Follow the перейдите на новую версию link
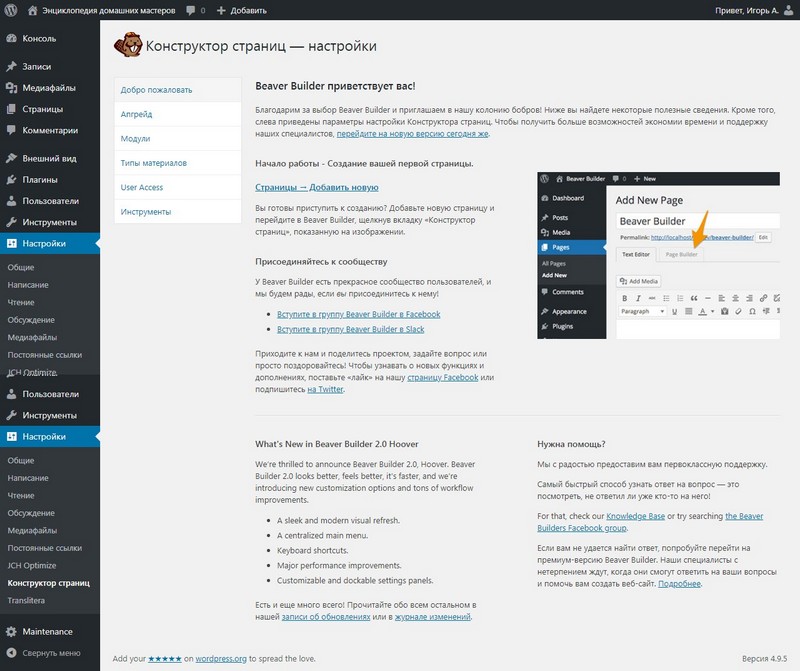Image resolution: width=800 pixels, height=671 pixels. point(412,134)
